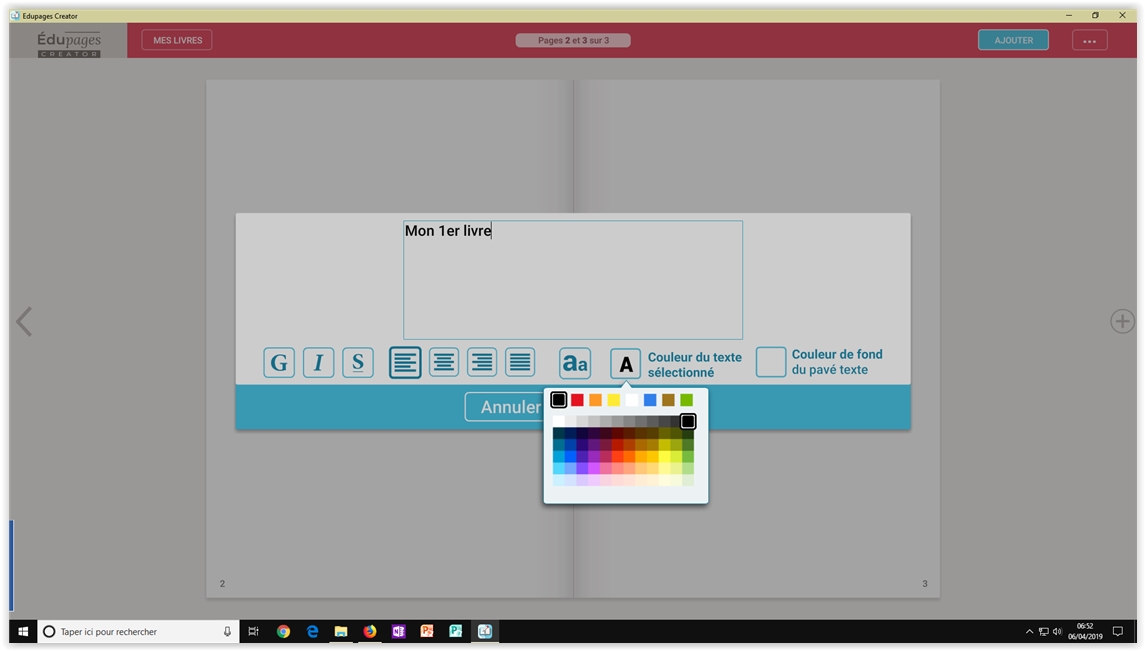1145x651 pixels.
Task: Go to previous page with left arrow
Action: (24, 321)
